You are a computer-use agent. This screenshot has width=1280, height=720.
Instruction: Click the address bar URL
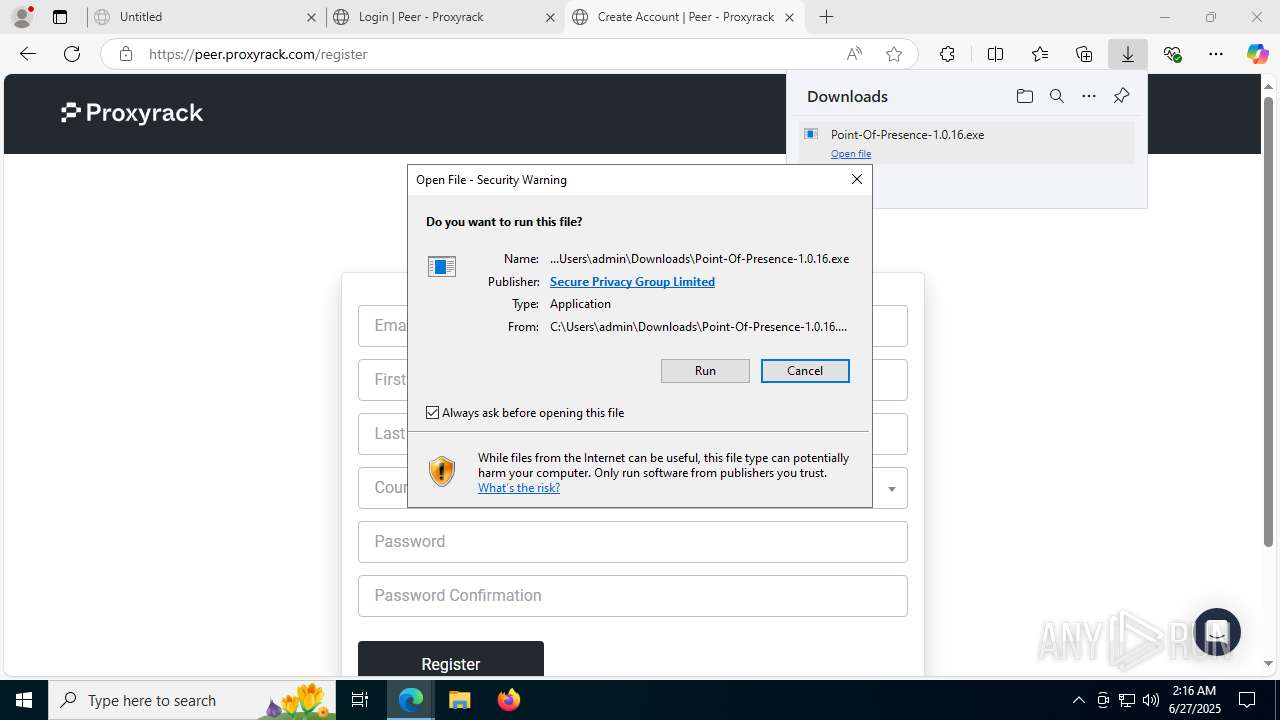click(258, 54)
